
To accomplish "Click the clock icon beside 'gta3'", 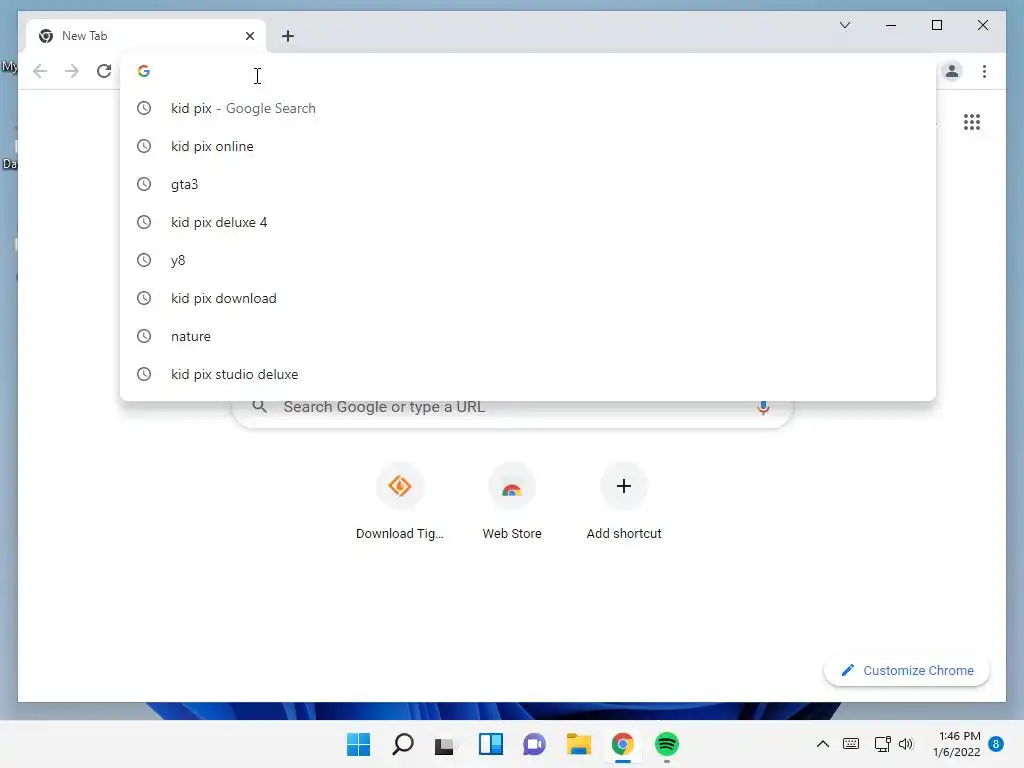I will [144, 184].
